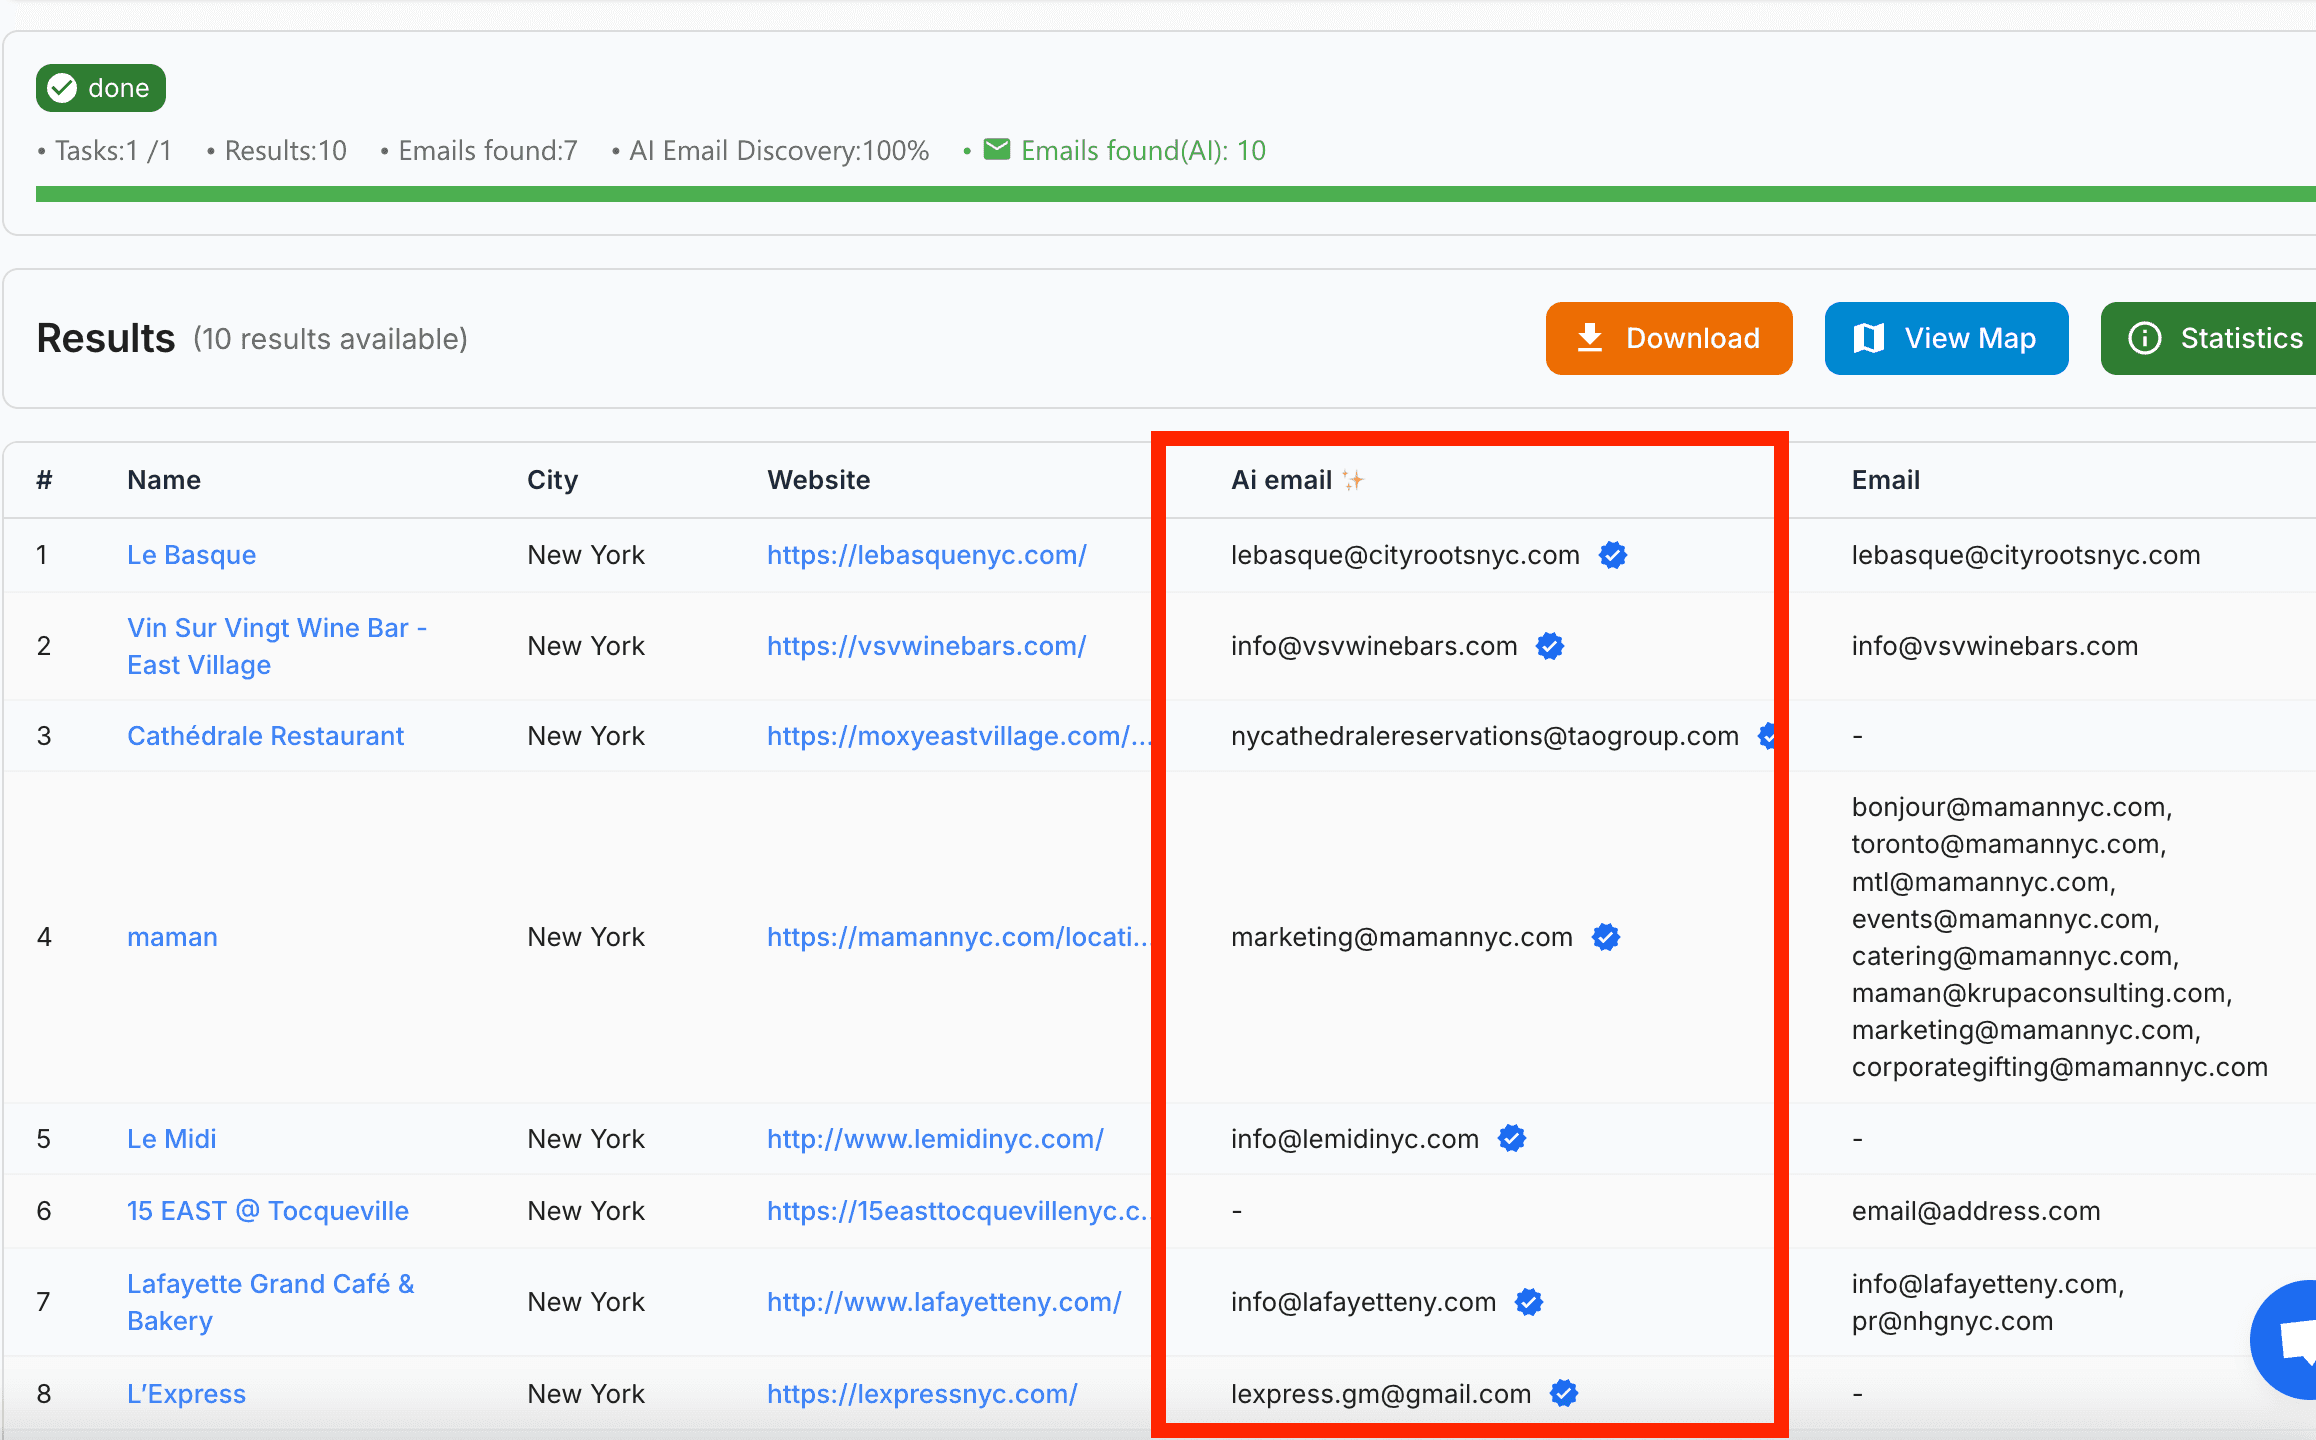Click the City column header
The image size is (2316, 1440).
pyautogui.click(x=552, y=480)
